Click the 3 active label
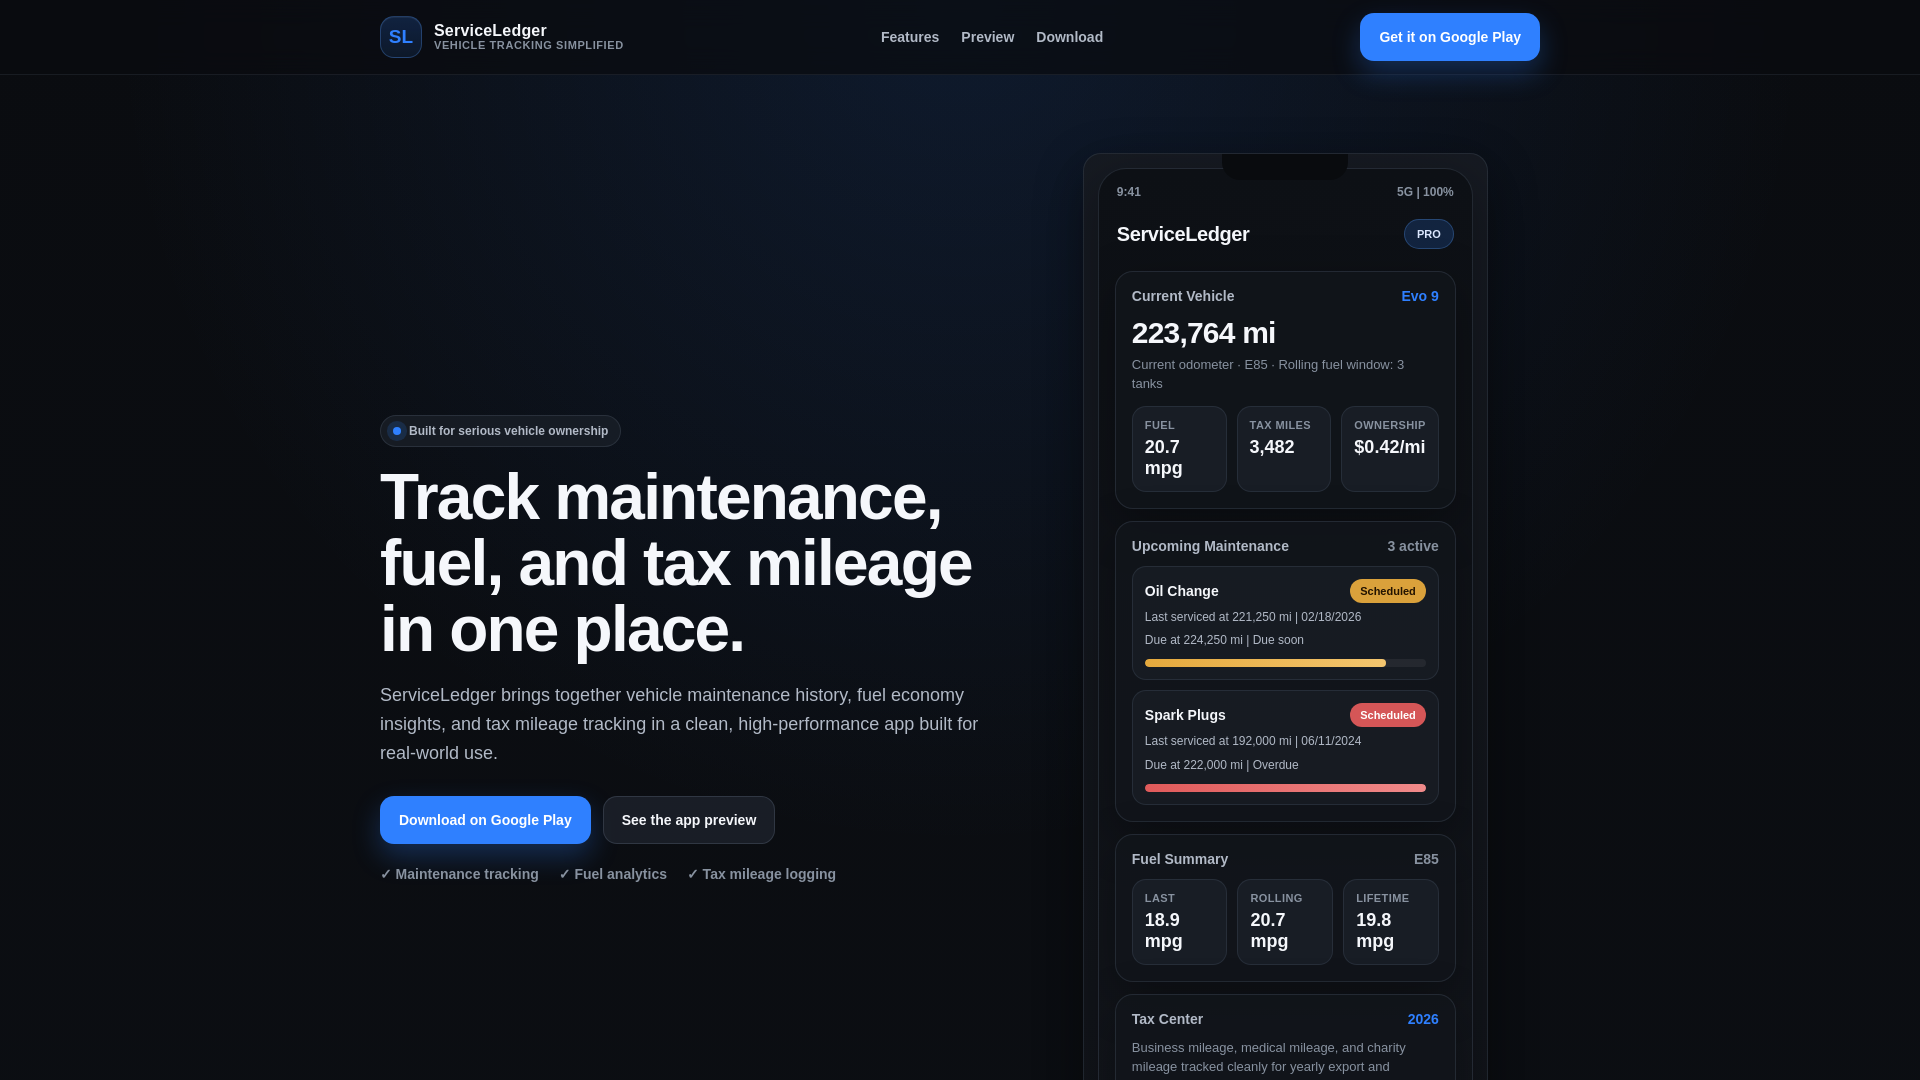 pos(1413,546)
